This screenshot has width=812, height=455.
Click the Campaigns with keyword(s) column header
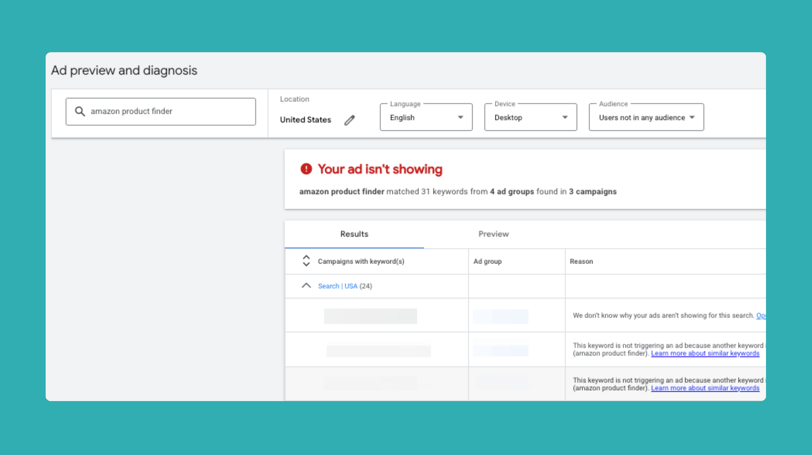[361, 261]
